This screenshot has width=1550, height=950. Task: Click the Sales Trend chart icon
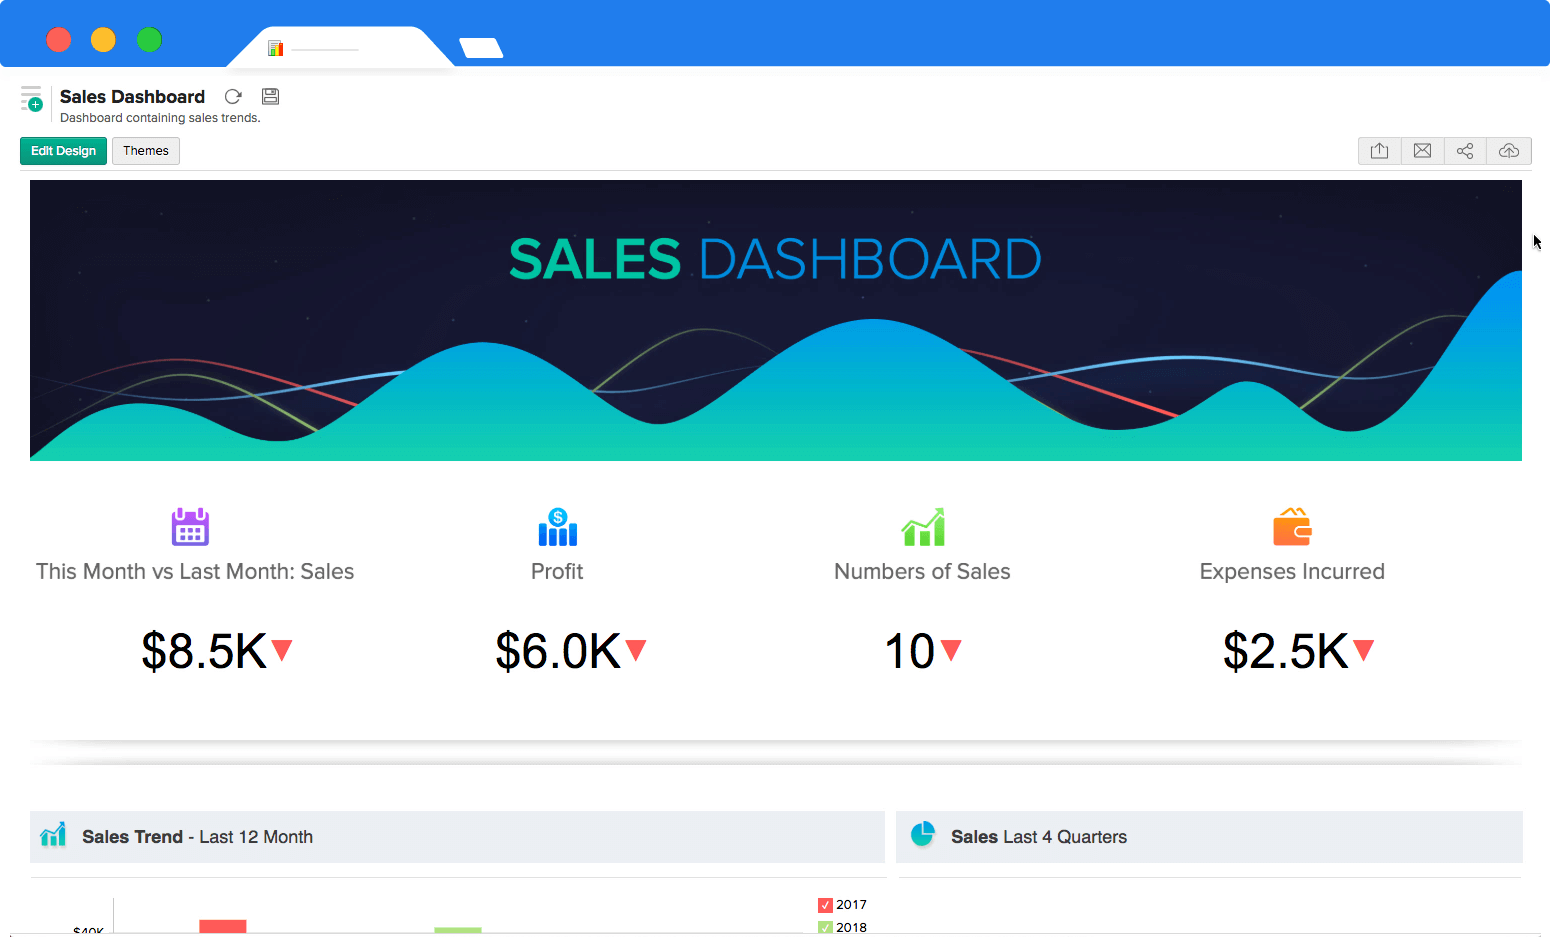(53, 834)
